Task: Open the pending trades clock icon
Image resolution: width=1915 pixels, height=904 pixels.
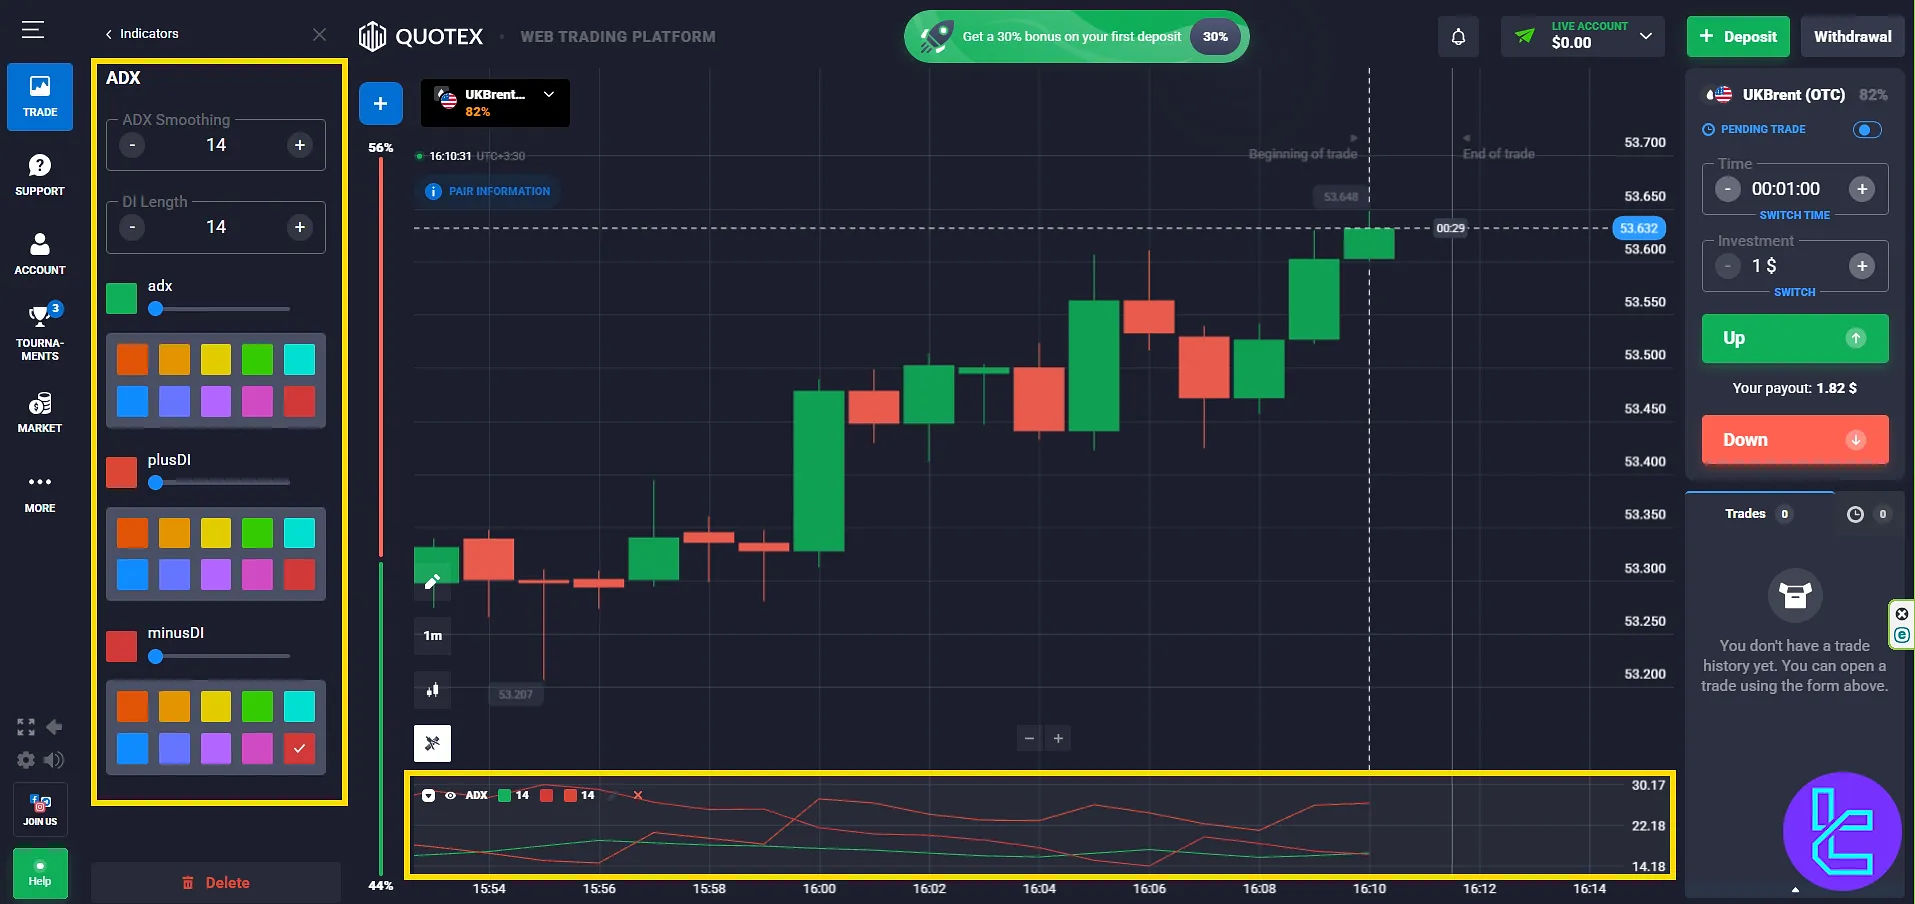Action: point(1855,514)
